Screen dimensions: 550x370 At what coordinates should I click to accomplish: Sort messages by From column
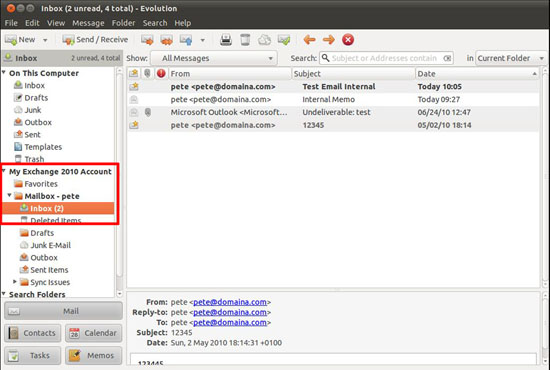tap(230, 74)
